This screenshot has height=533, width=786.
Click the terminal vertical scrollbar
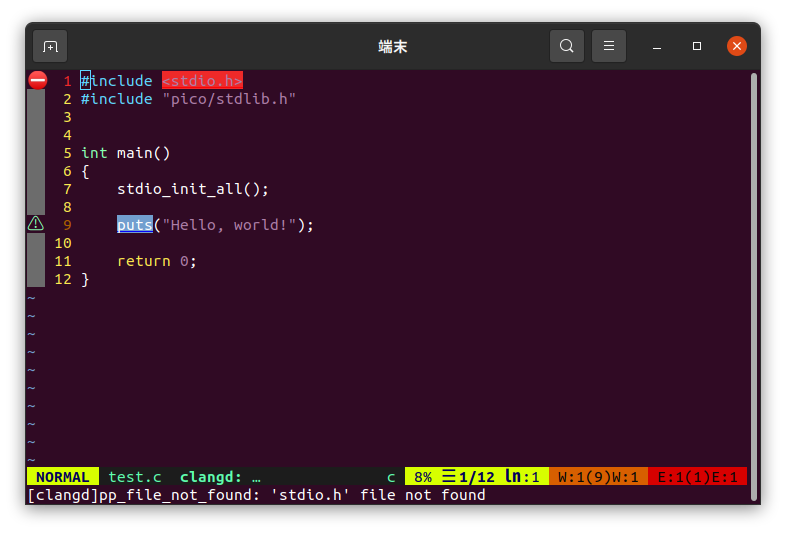click(753, 287)
